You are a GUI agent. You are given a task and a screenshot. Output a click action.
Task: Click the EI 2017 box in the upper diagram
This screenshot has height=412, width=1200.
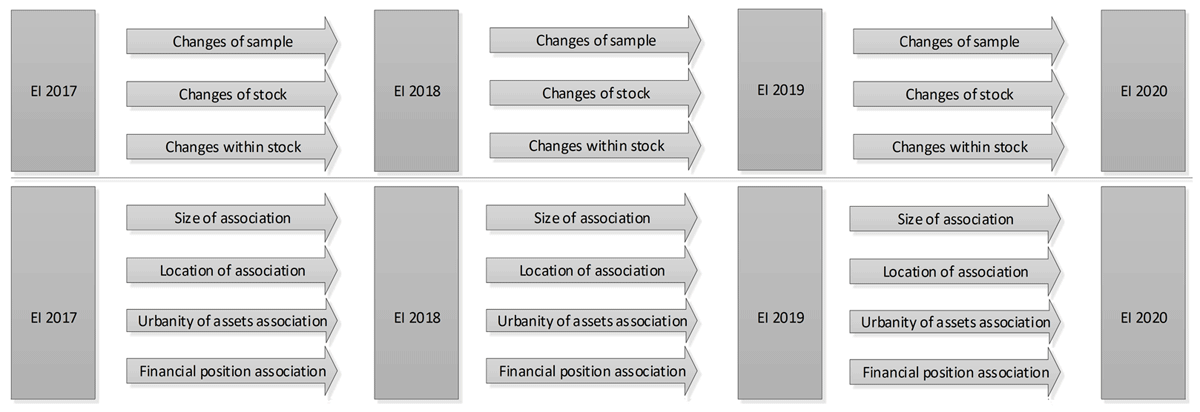[x=54, y=92]
